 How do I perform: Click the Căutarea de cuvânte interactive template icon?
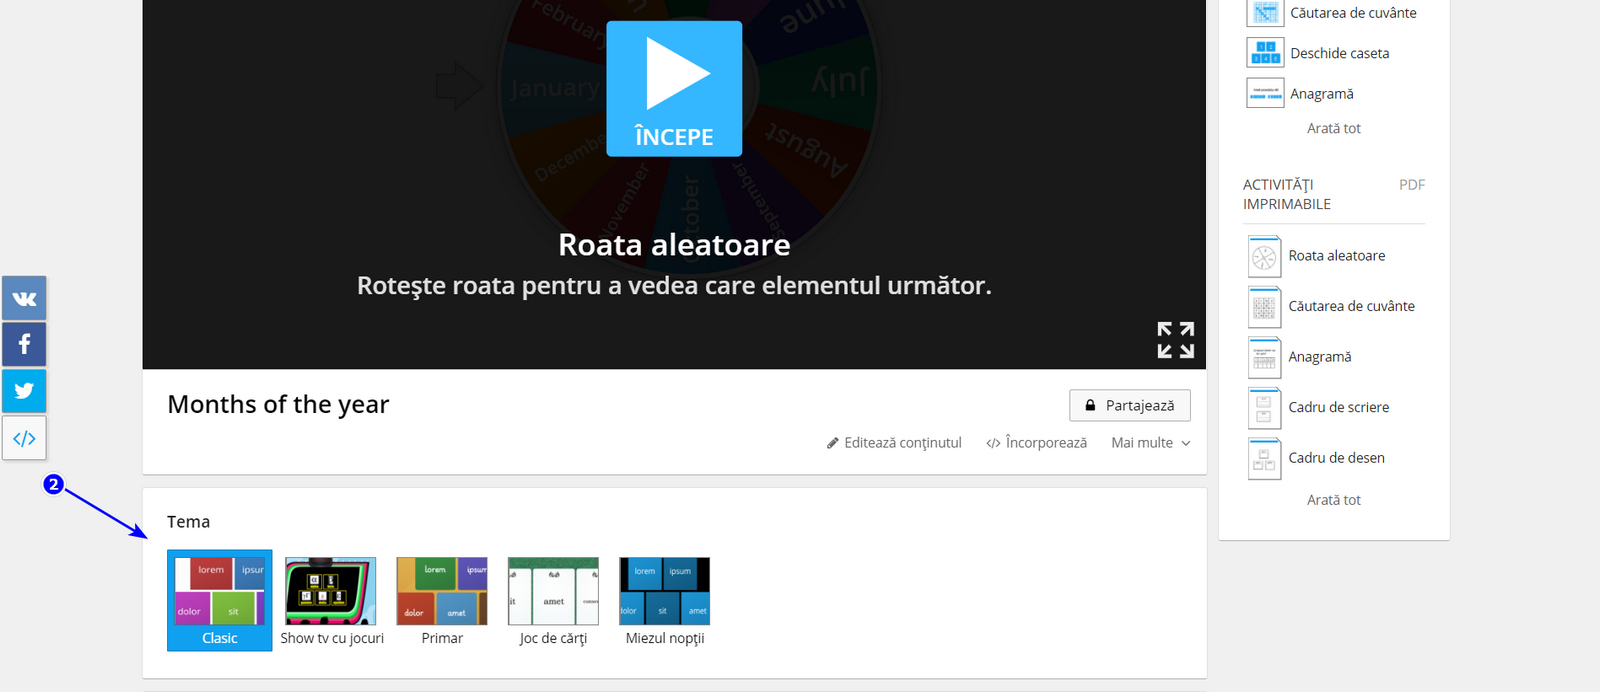click(x=1265, y=13)
